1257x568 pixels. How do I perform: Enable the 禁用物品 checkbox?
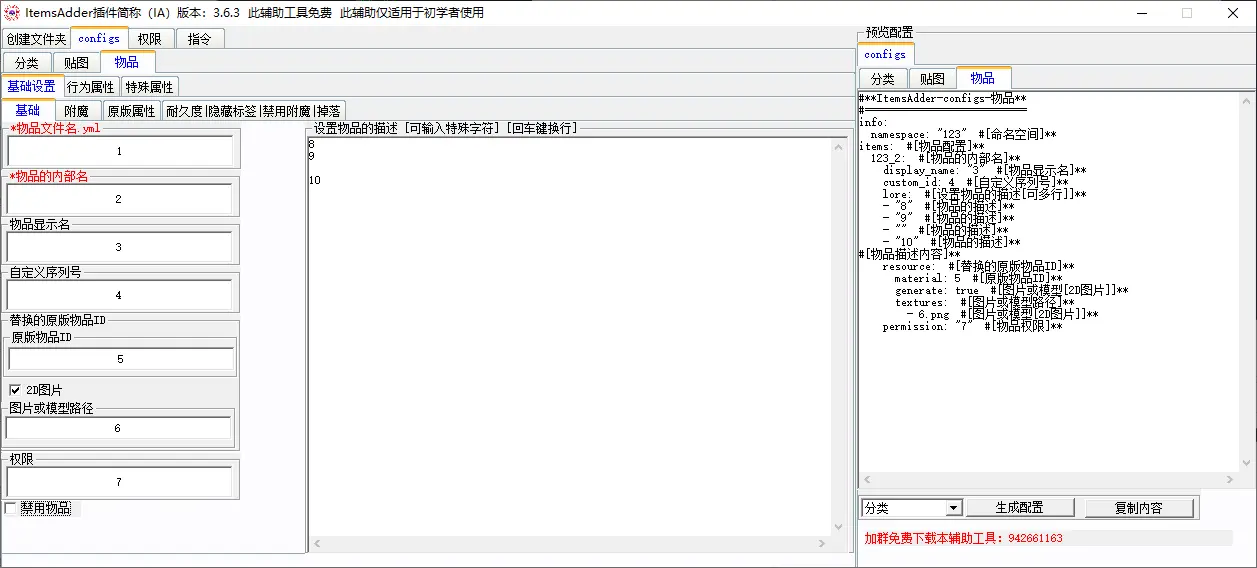click(11, 508)
